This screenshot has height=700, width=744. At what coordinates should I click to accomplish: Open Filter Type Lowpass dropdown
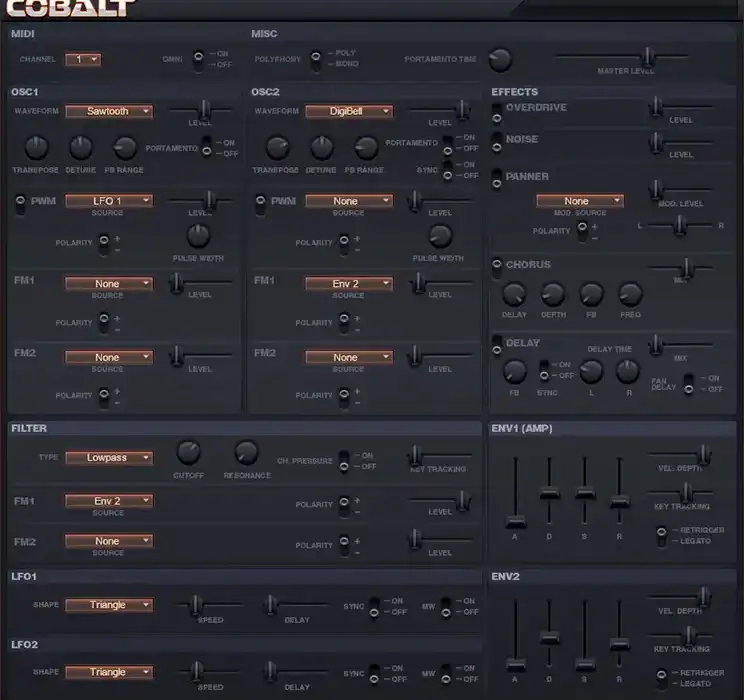point(109,457)
